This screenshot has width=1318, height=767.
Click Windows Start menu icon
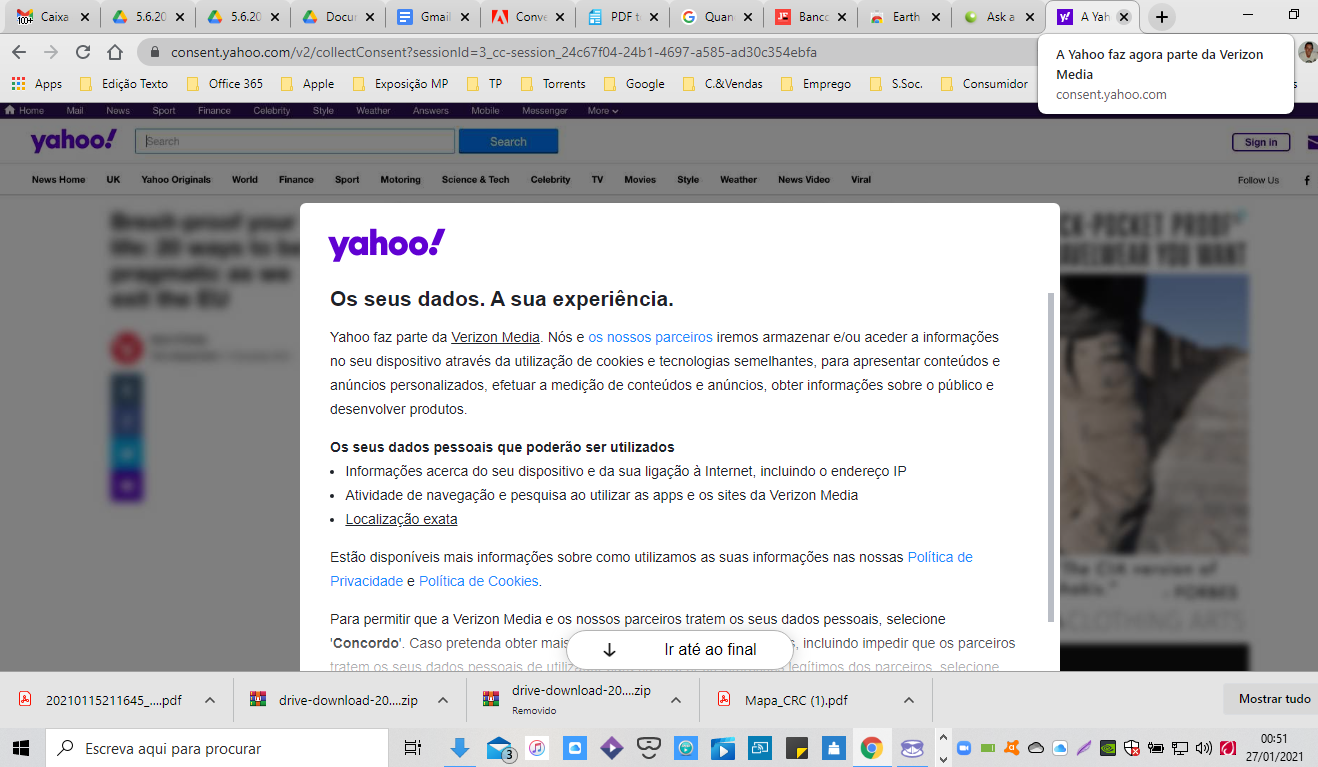point(22,747)
